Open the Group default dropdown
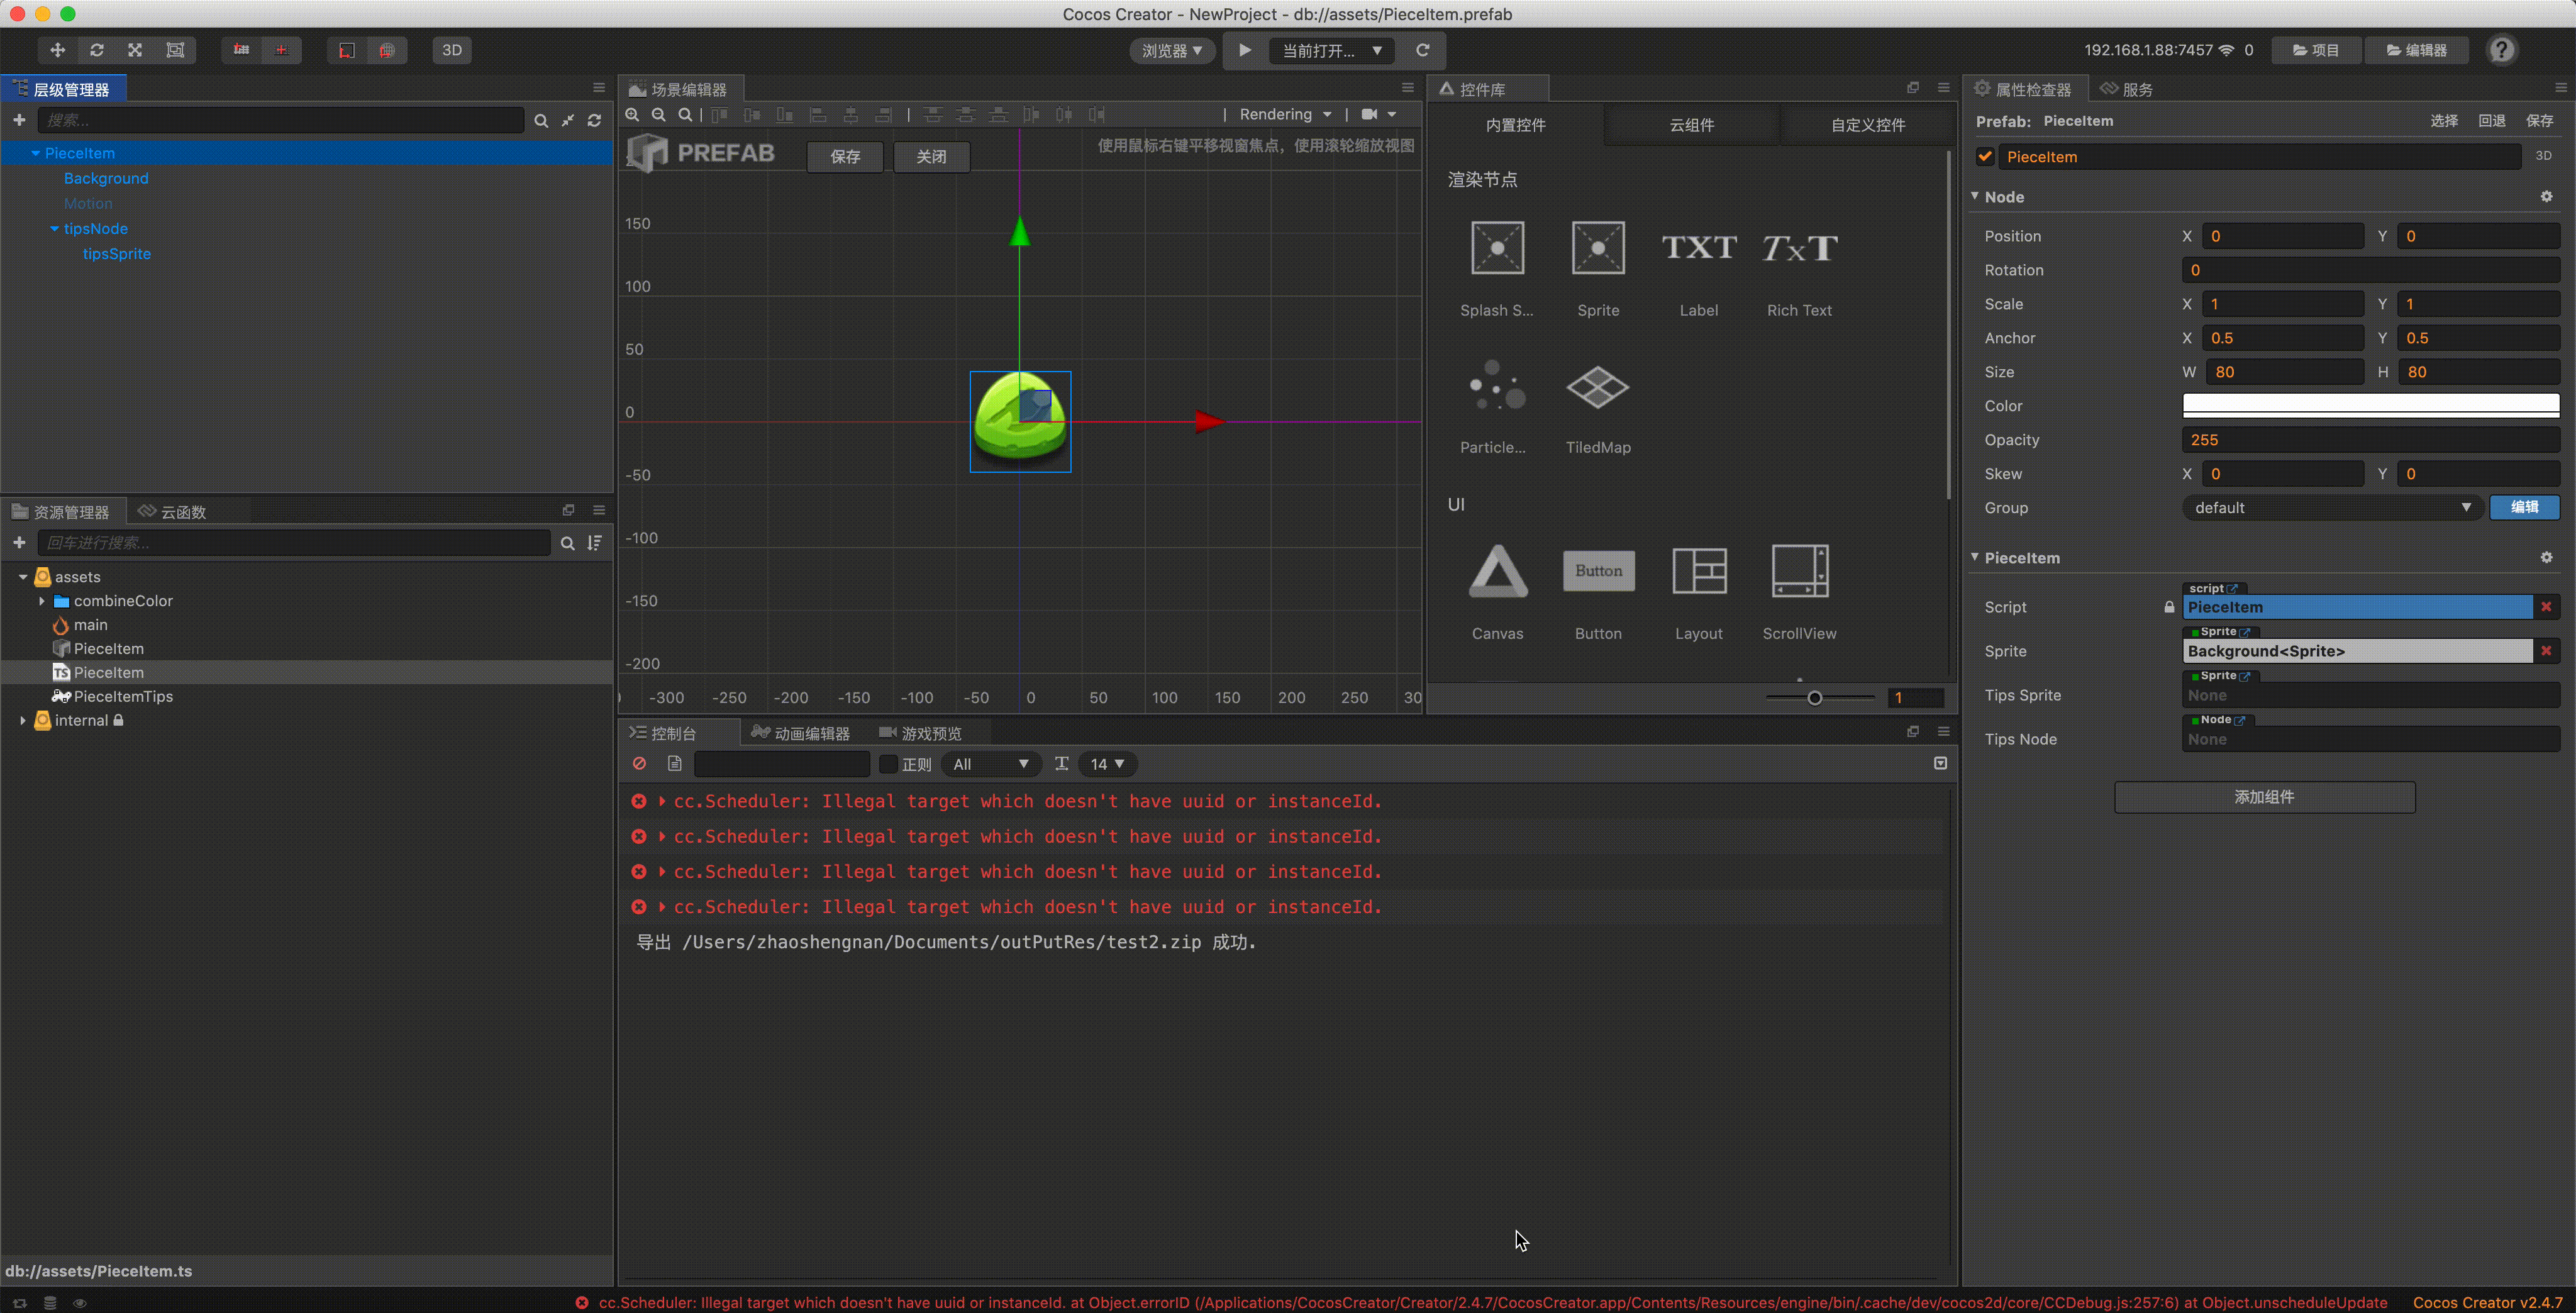Screen dimensions: 2576x1313 pyautogui.click(x=2330, y=508)
